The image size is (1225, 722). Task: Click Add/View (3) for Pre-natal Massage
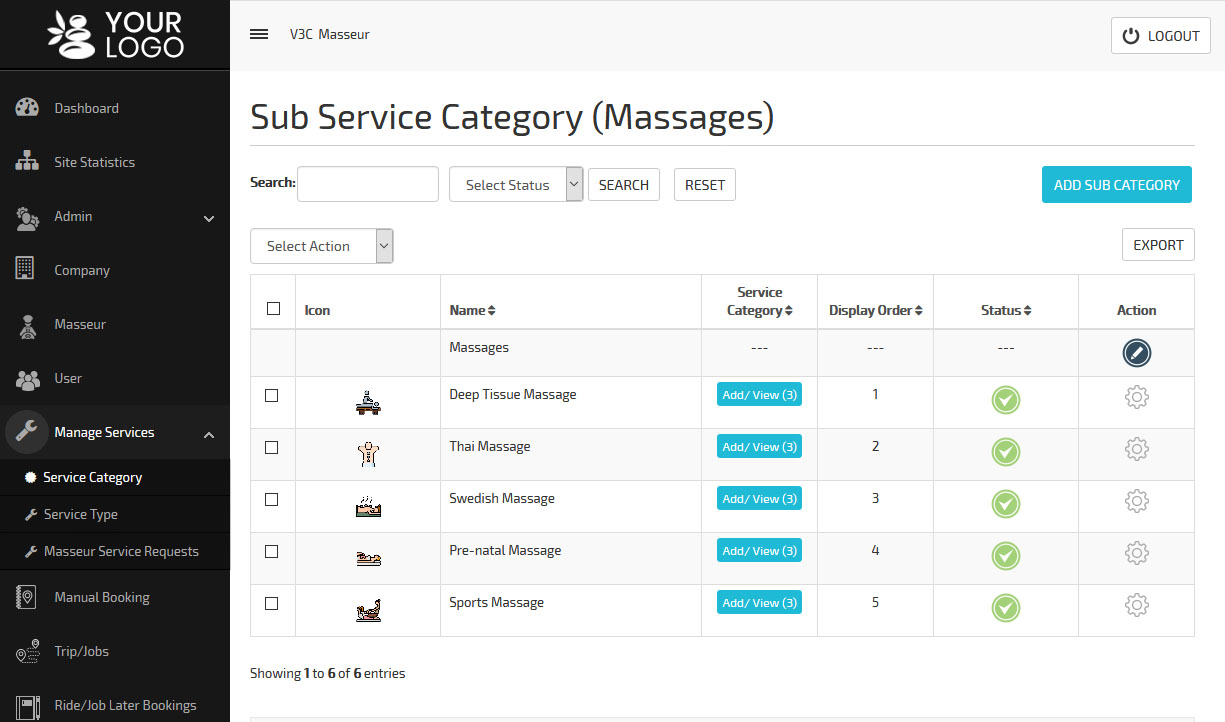[x=759, y=549]
